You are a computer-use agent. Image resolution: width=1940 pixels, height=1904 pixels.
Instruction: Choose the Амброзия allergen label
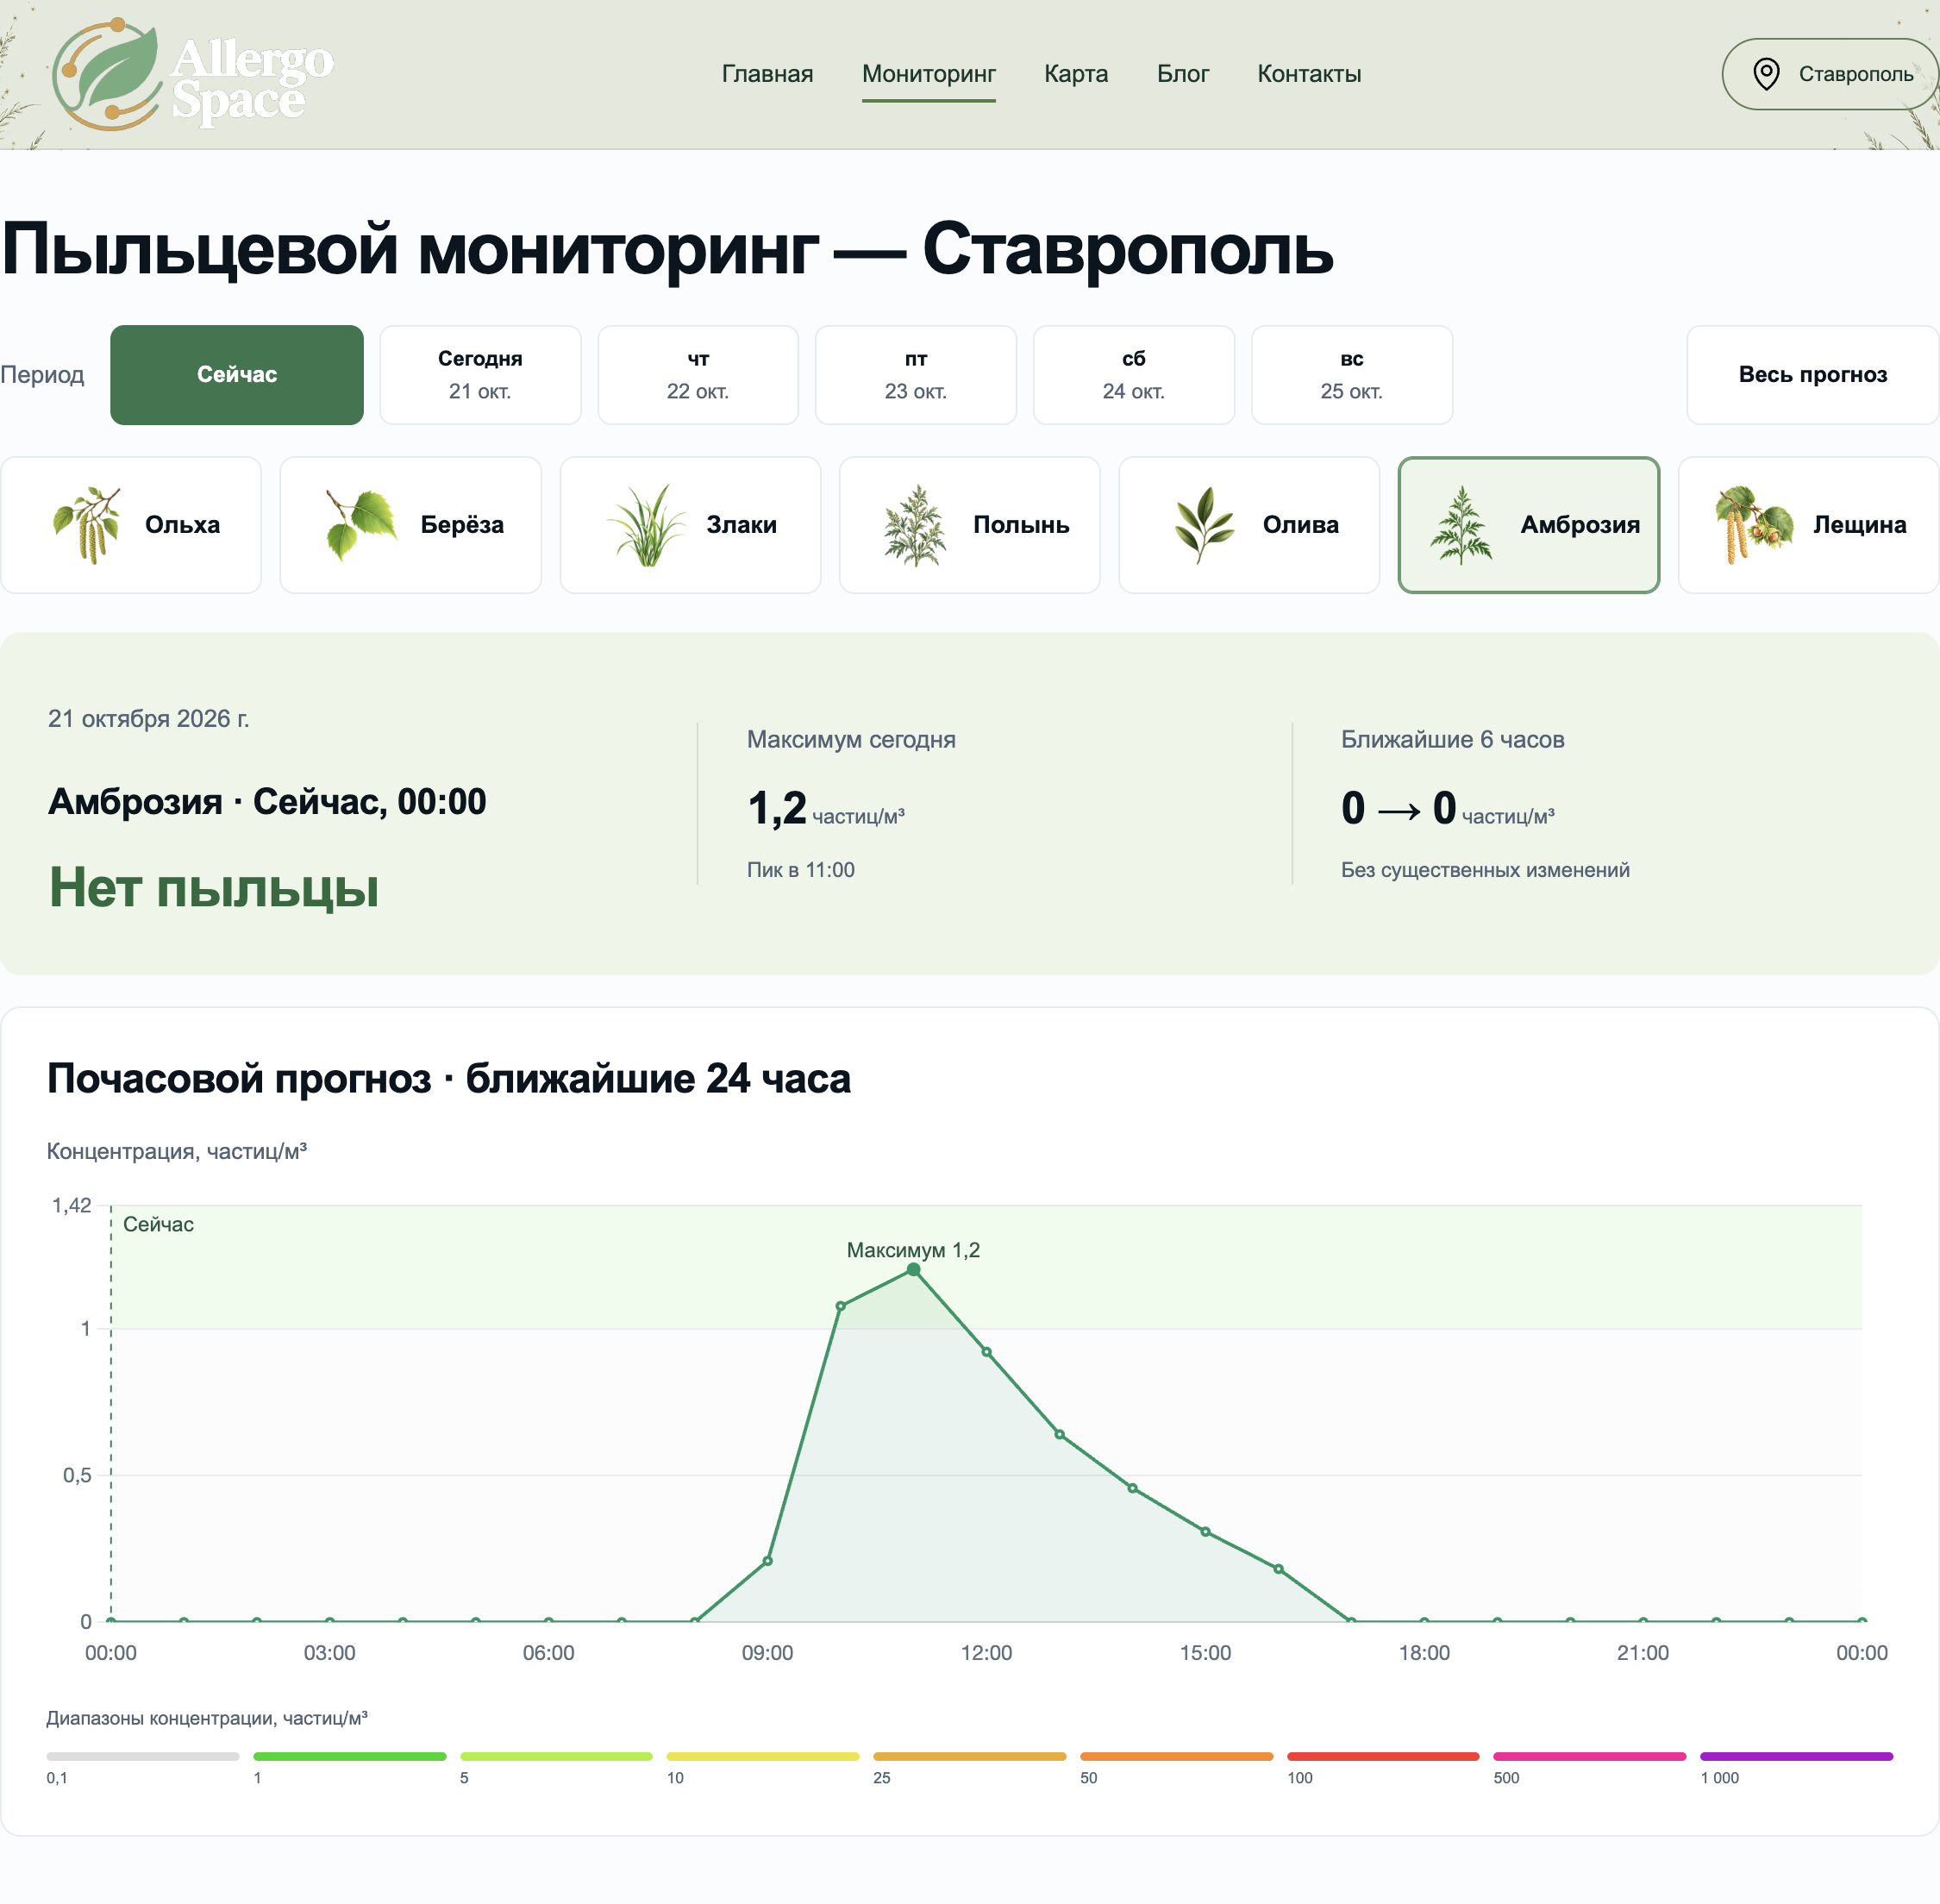click(1580, 525)
